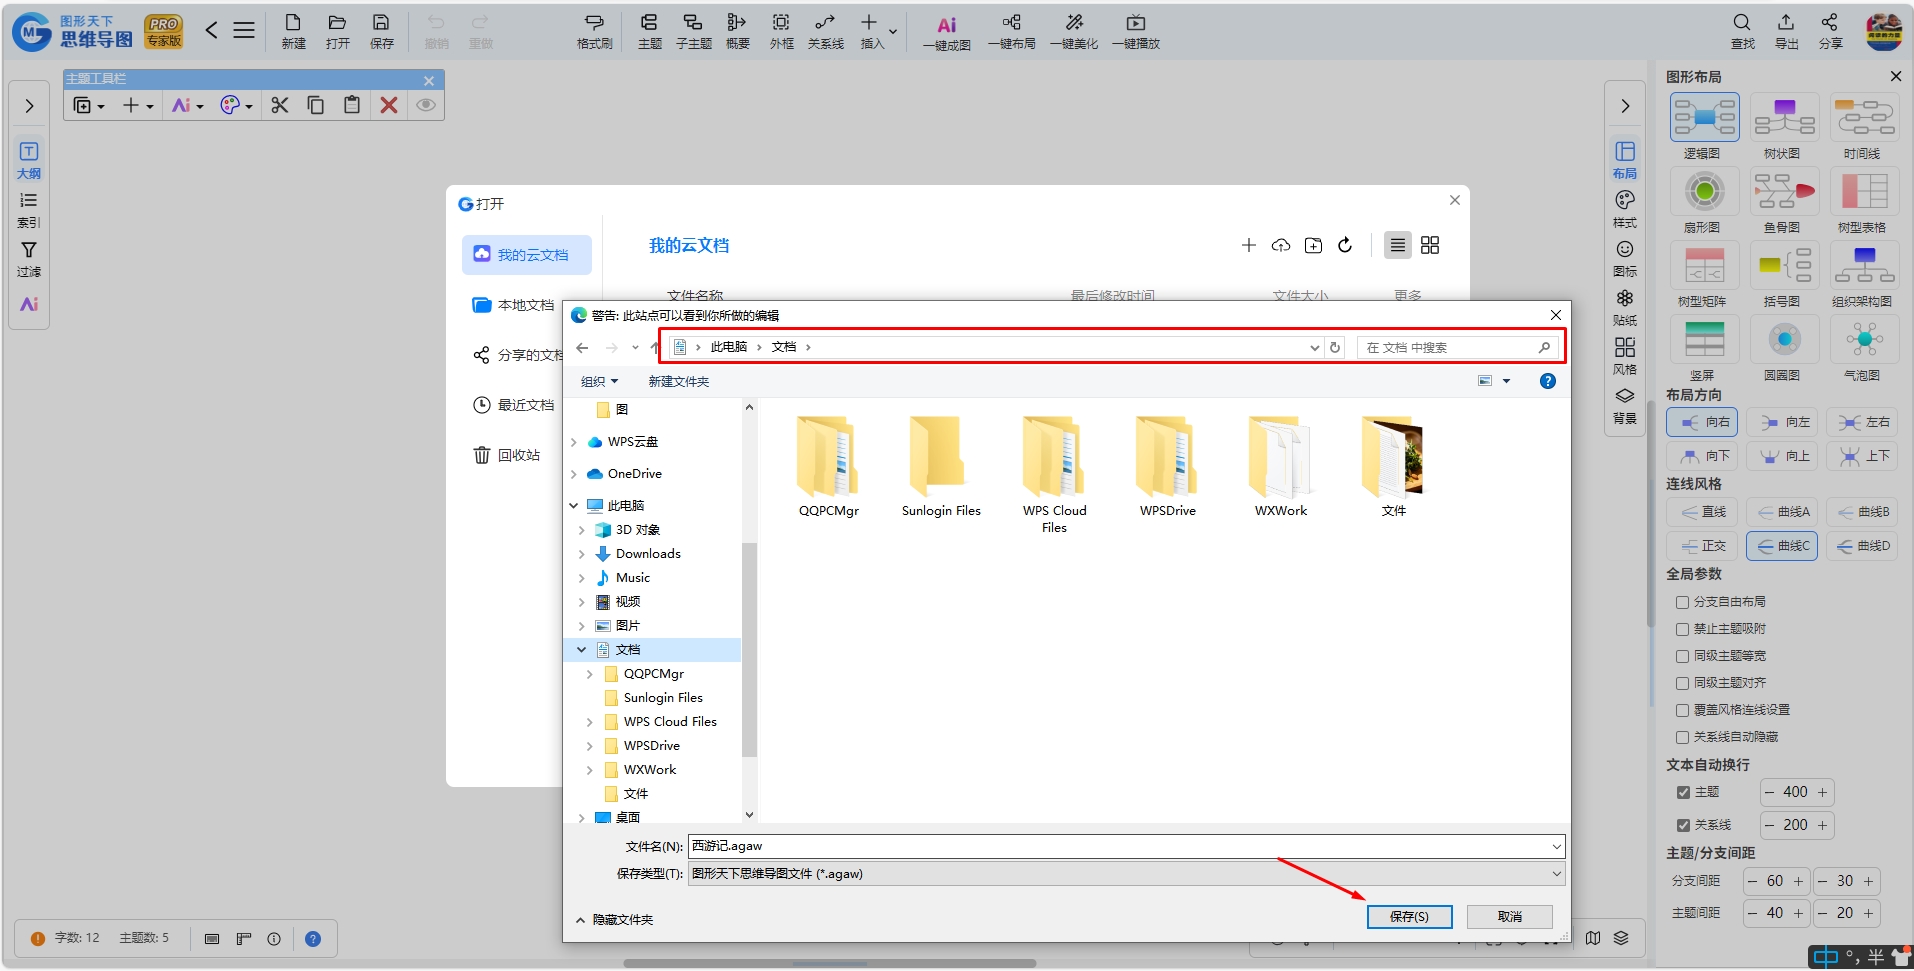Click the 保存(S) button
Viewport: 1914px width, 971px height.
click(x=1409, y=916)
